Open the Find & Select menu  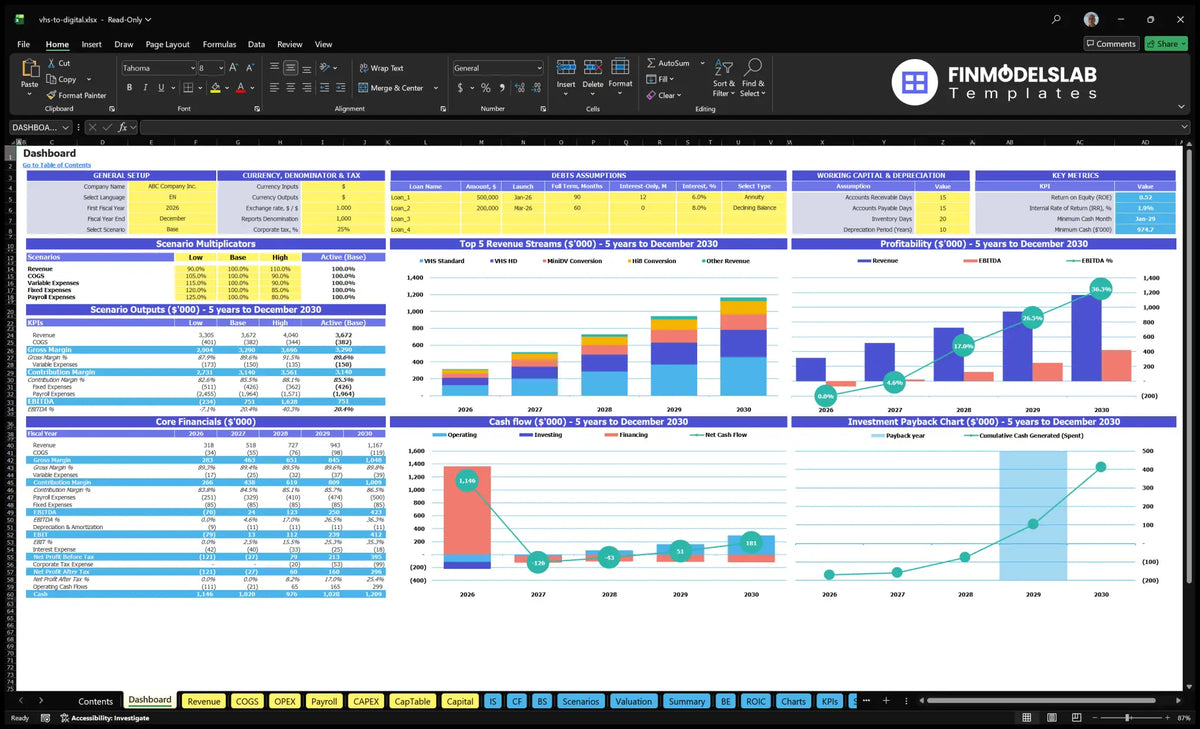coord(753,77)
